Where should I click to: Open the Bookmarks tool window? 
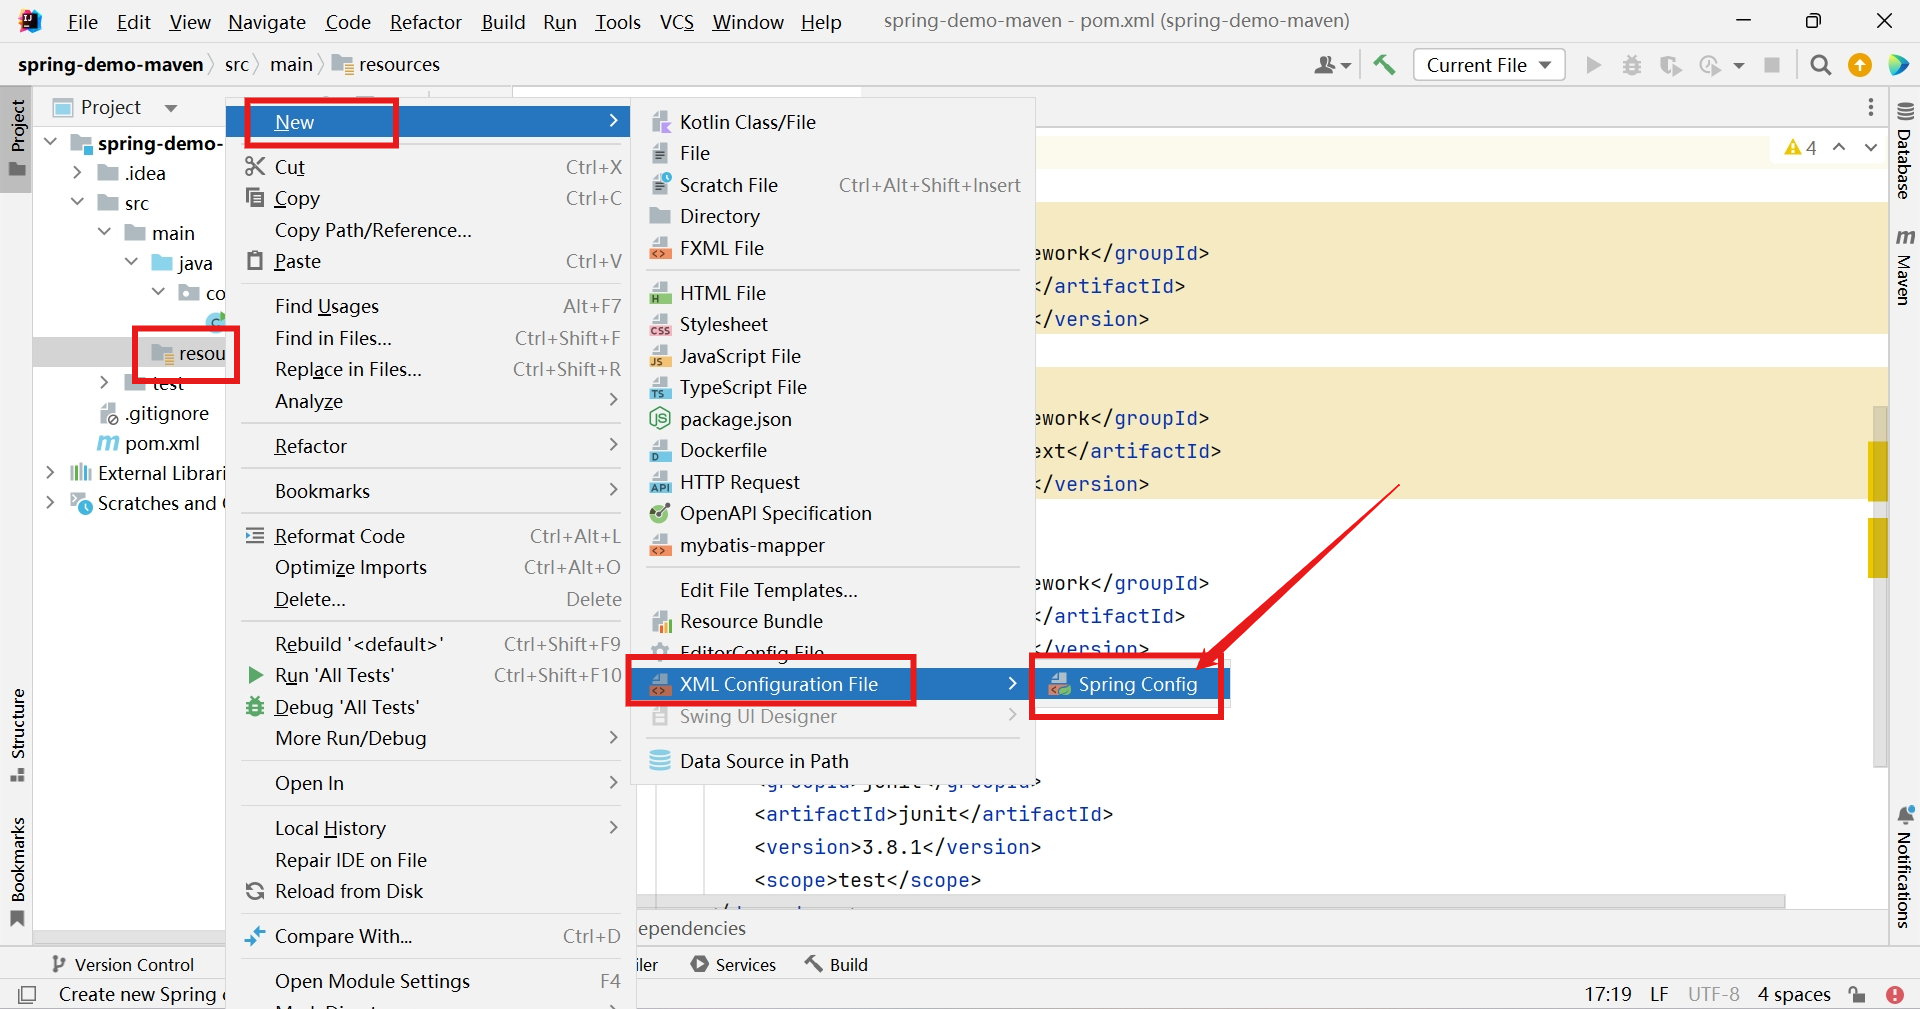tap(17, 872)
